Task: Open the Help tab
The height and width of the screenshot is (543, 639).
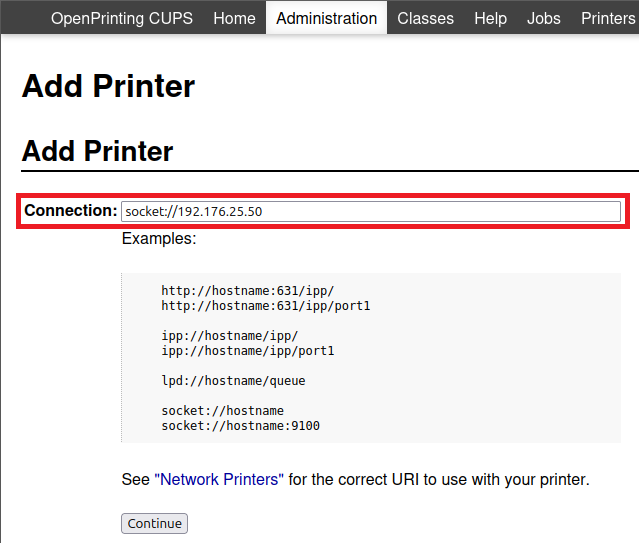Action: tap(490, 18)
